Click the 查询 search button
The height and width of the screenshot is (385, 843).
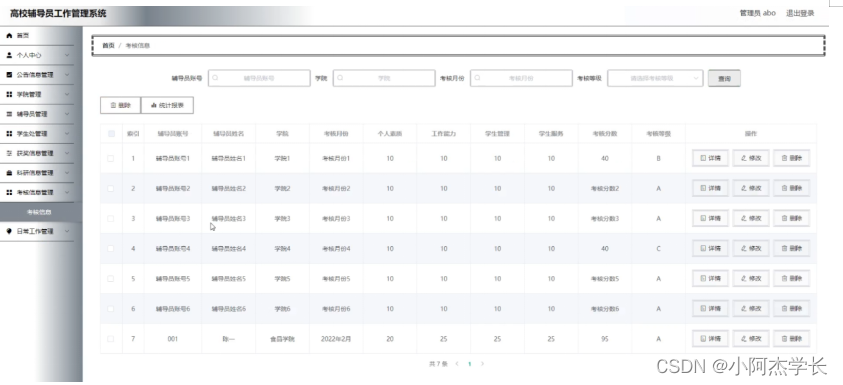pyautogui.click(x=724, y=79)
